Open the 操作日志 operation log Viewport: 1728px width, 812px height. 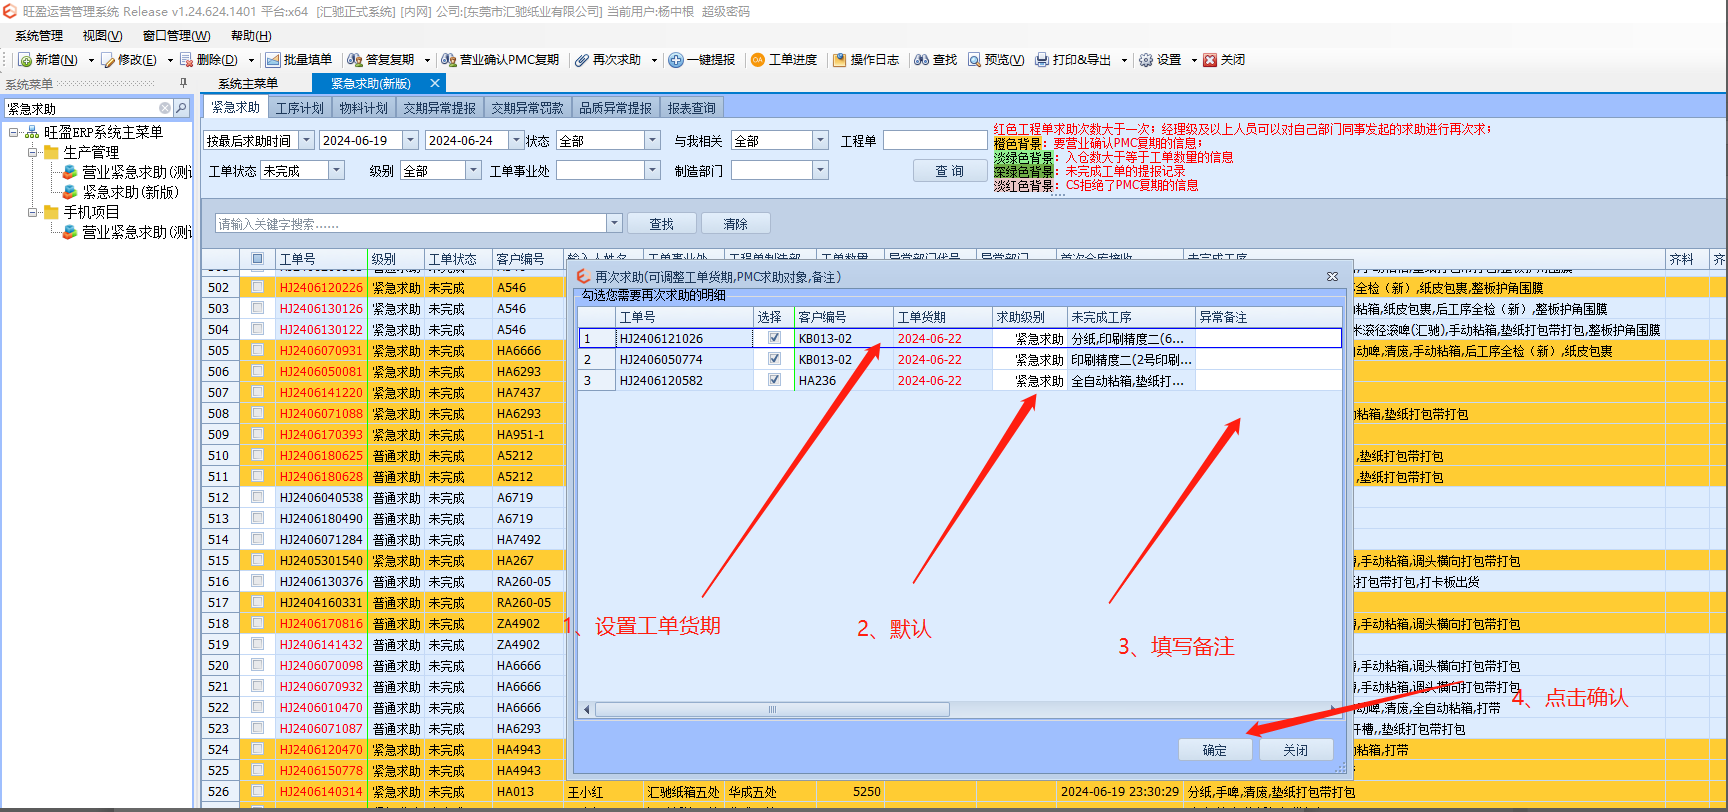click(866, 60)
